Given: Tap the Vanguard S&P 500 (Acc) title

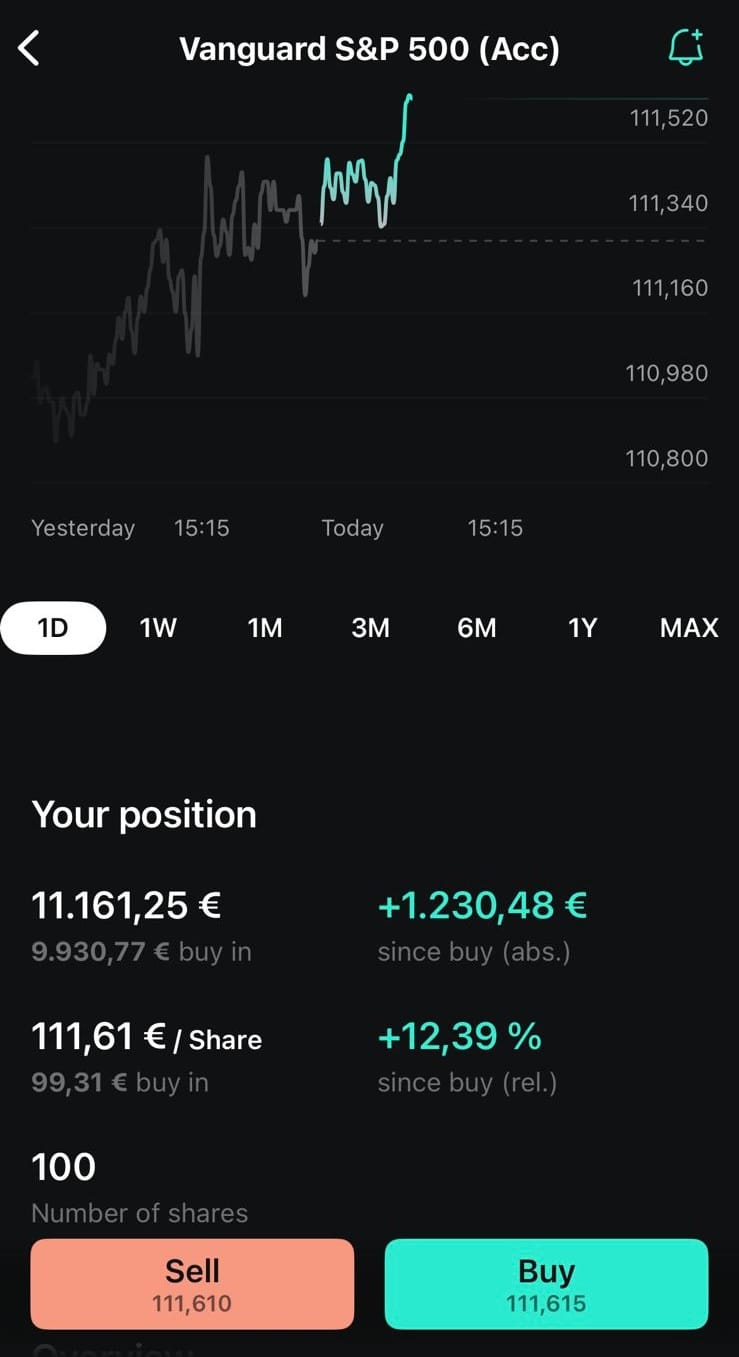Looking at the screenshot, I should tap(369, 49).
